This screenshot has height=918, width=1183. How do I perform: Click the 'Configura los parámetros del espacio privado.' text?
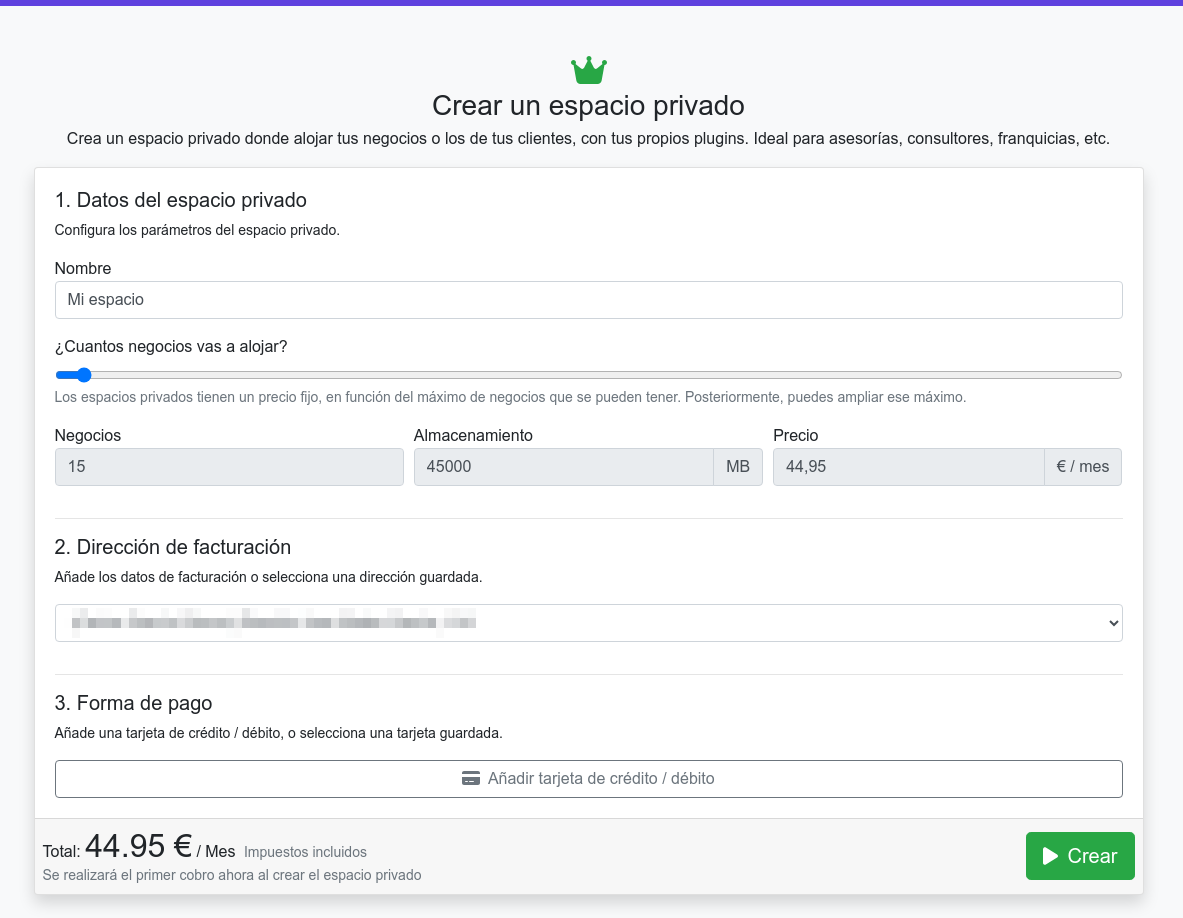click(197, 230)
